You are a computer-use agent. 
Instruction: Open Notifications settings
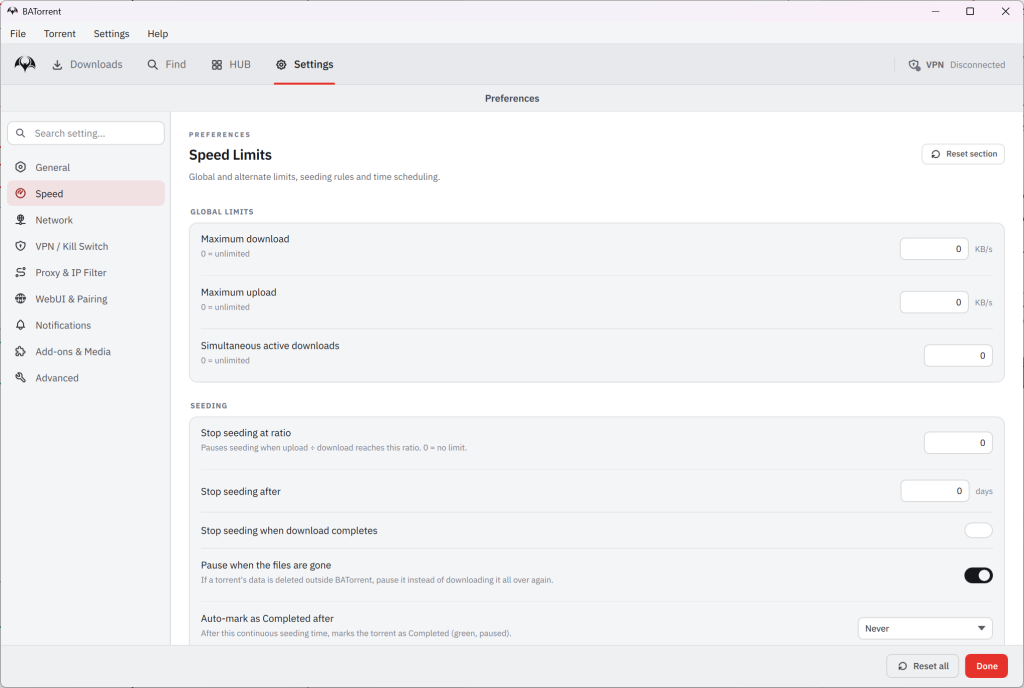[86, 325]
